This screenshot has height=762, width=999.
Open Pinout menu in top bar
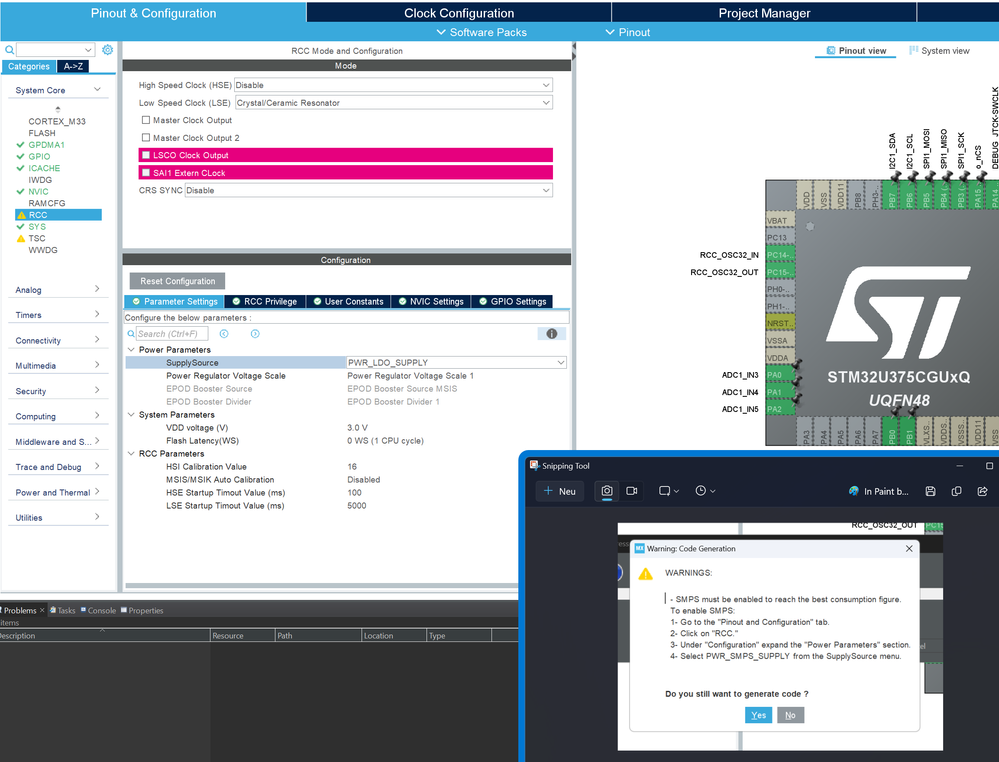pos(628,32)
